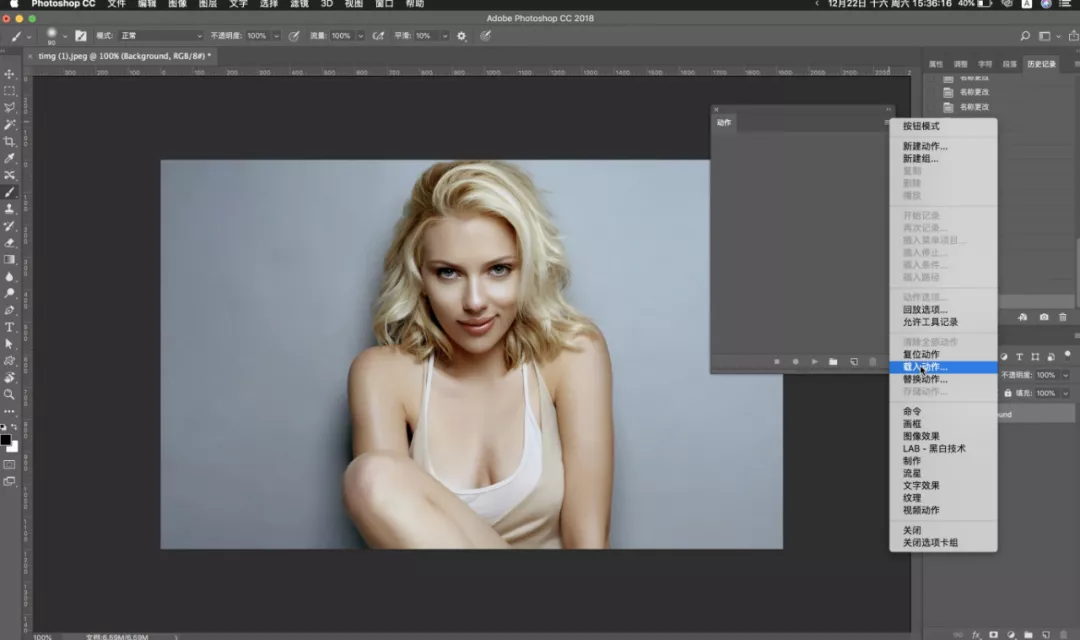
Task: Click the create new set folder icon
Action: (x=833, y=362)
